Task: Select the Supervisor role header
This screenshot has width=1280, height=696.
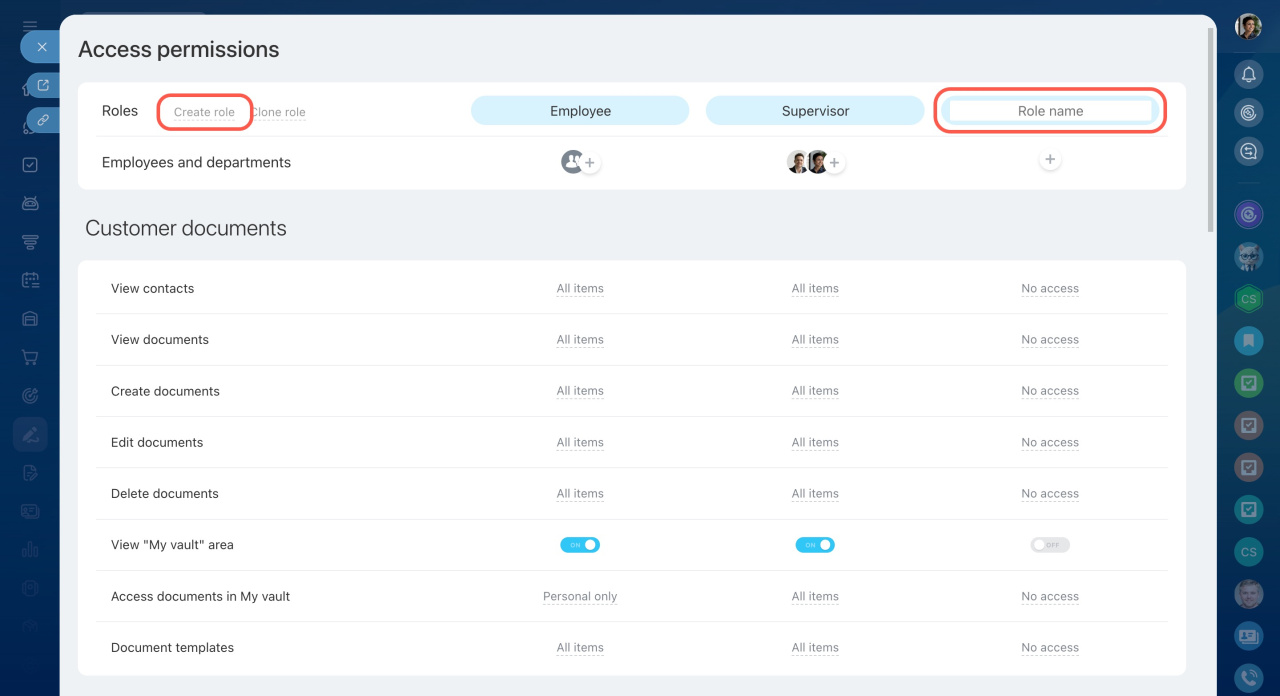Action: [815, 111]
